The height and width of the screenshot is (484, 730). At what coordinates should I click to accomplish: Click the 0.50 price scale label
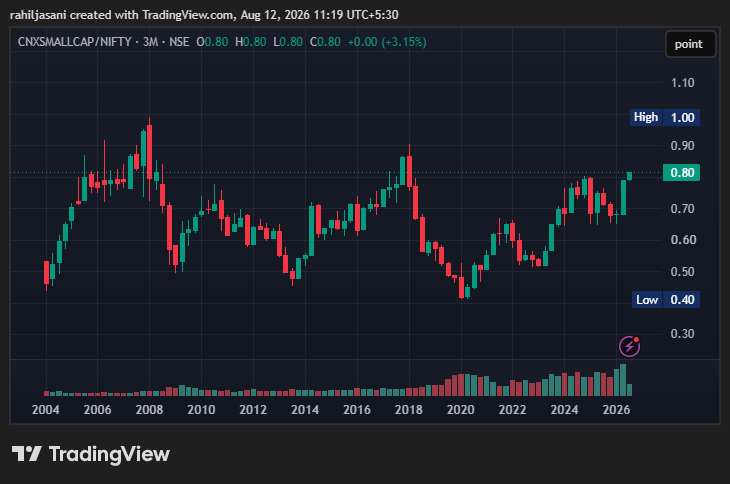click(682, 271)
